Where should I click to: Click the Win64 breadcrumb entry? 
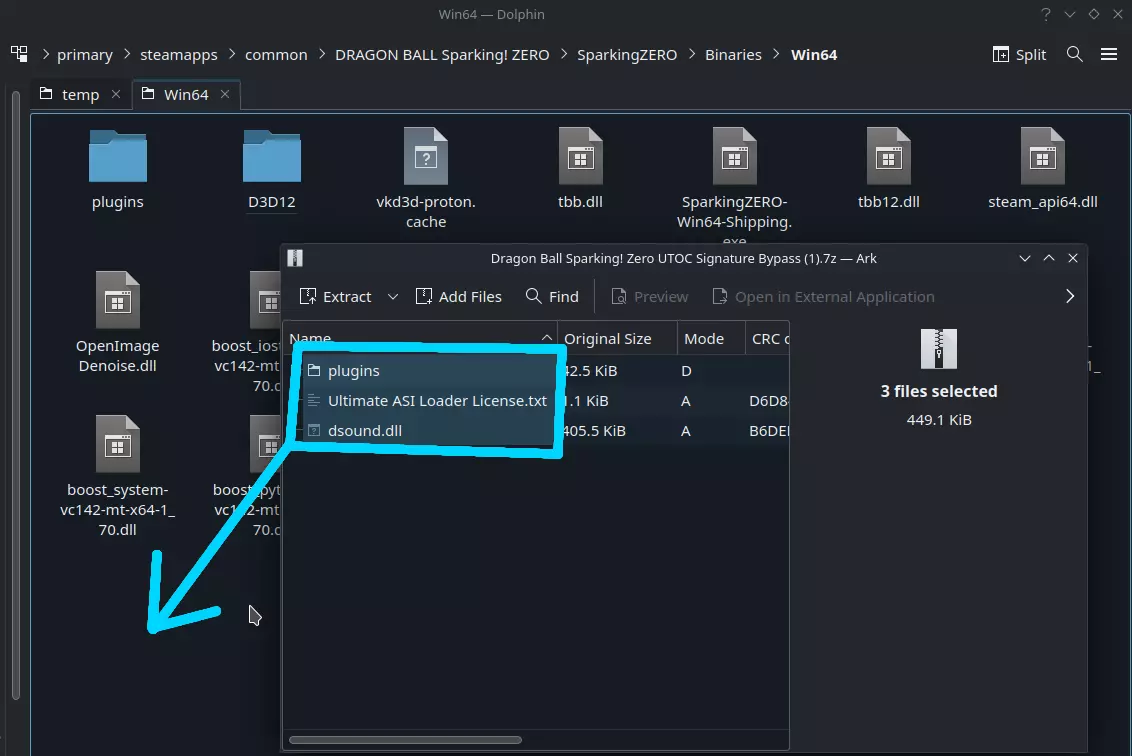[814, 55]
